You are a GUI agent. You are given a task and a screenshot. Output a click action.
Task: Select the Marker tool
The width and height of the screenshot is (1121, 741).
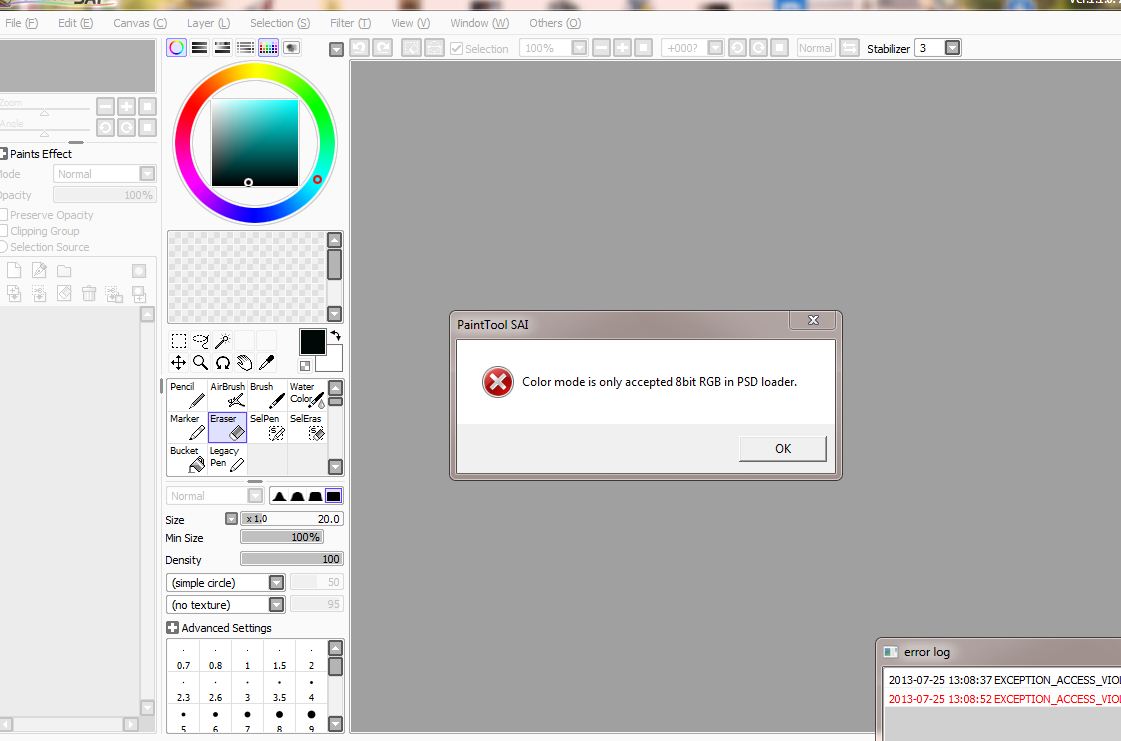click(187, 427)
